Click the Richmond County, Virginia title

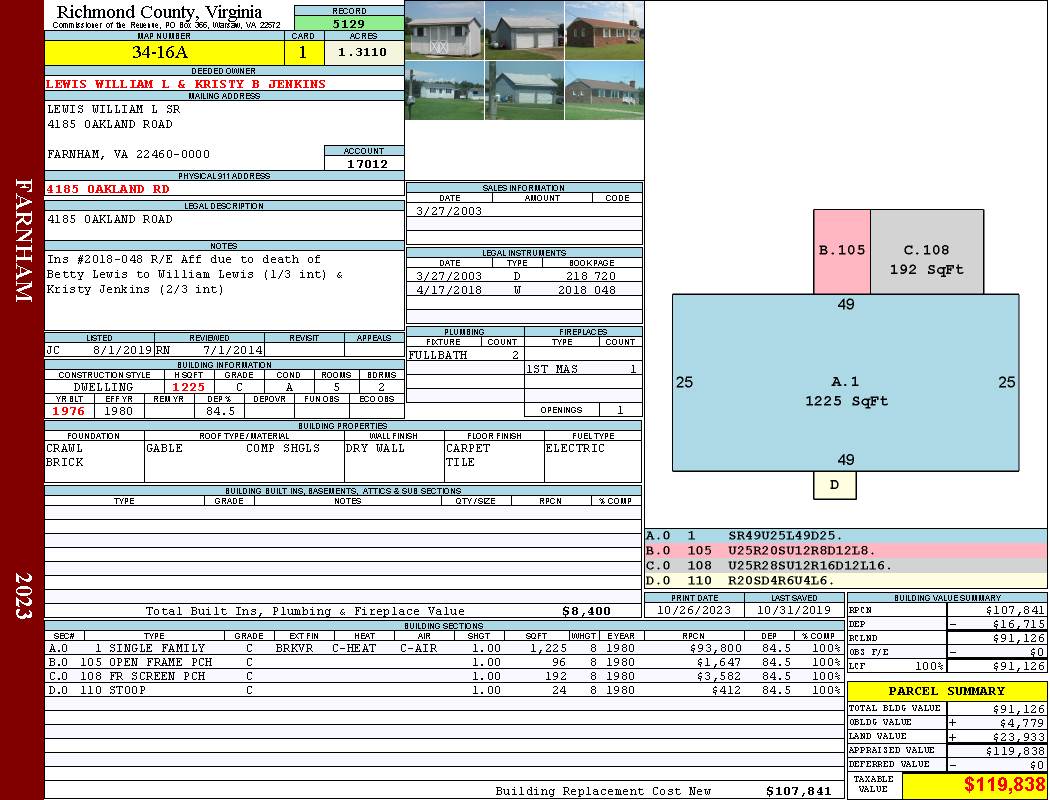click(159, 12)
